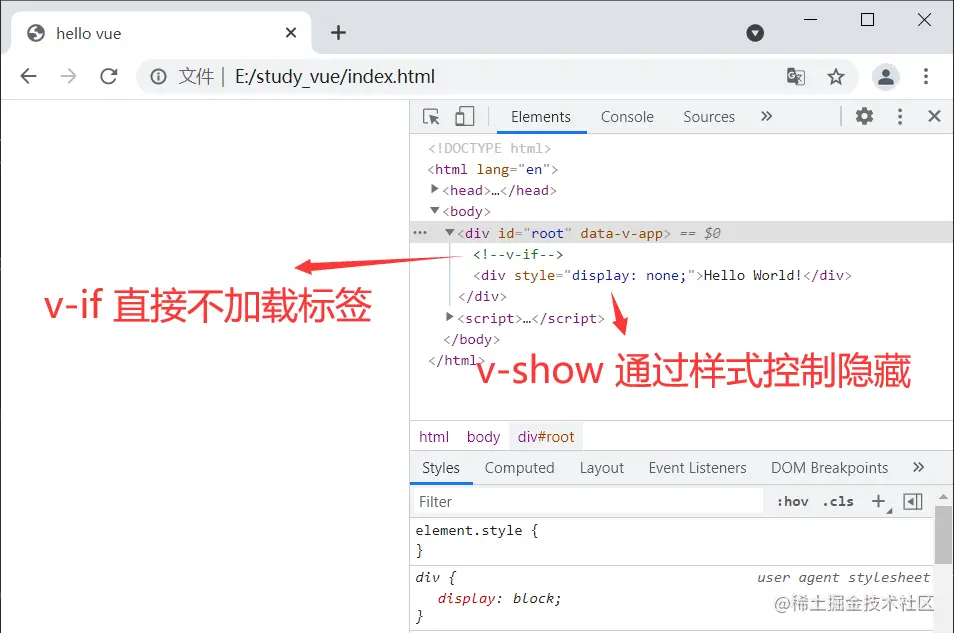This screenshot has height=633, width=954.
Task: Toggle the device emulation toolbar
Action: pyautogui.click(x=464, y=116)
